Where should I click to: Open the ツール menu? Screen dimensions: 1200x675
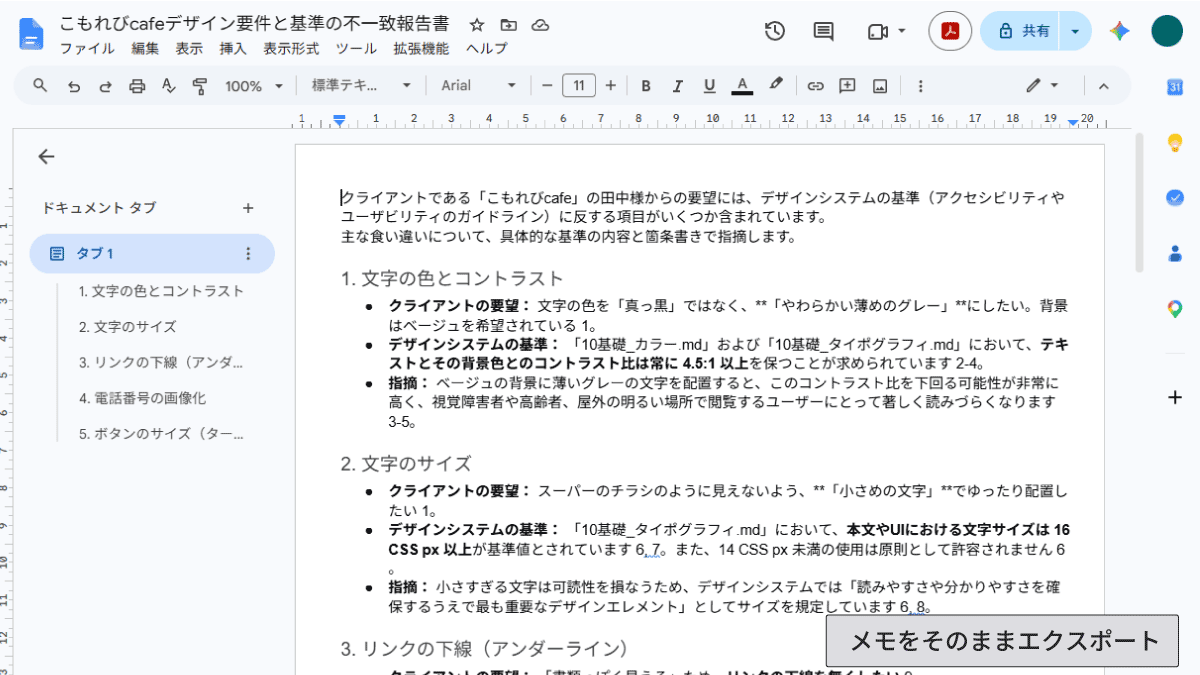click(356, 48)
